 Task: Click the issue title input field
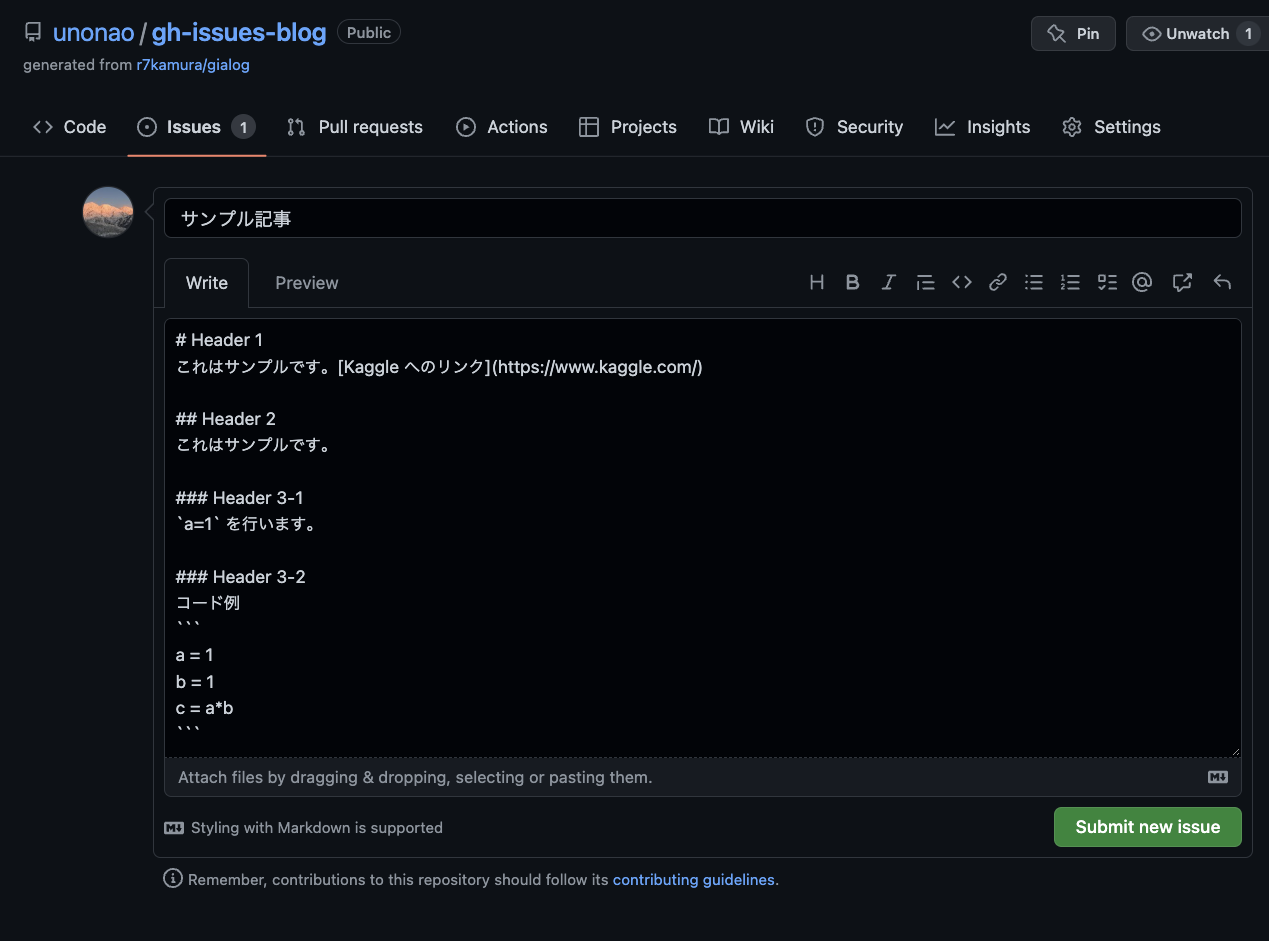coord(700,217)
